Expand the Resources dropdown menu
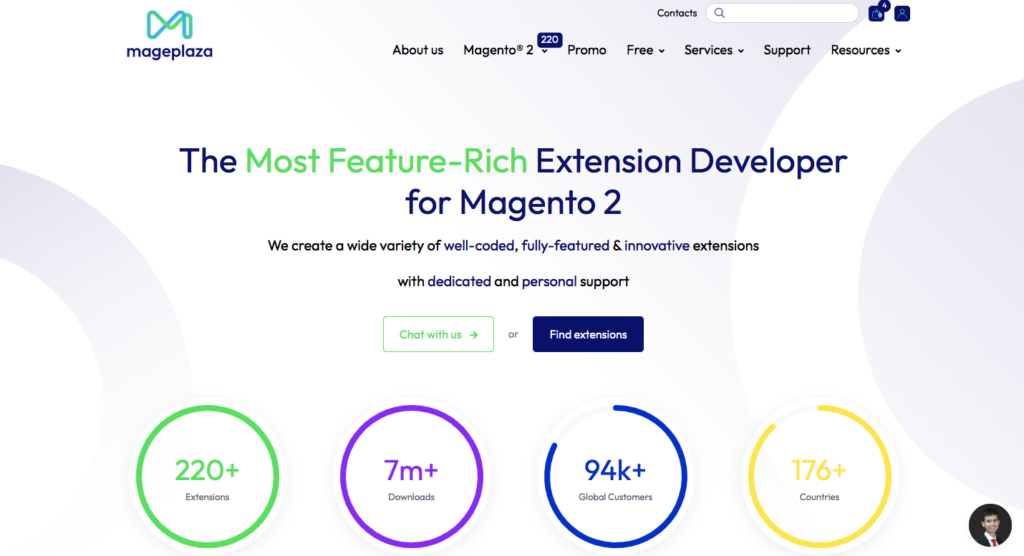This screenshot has height=556, width=1024. point(866,50)
